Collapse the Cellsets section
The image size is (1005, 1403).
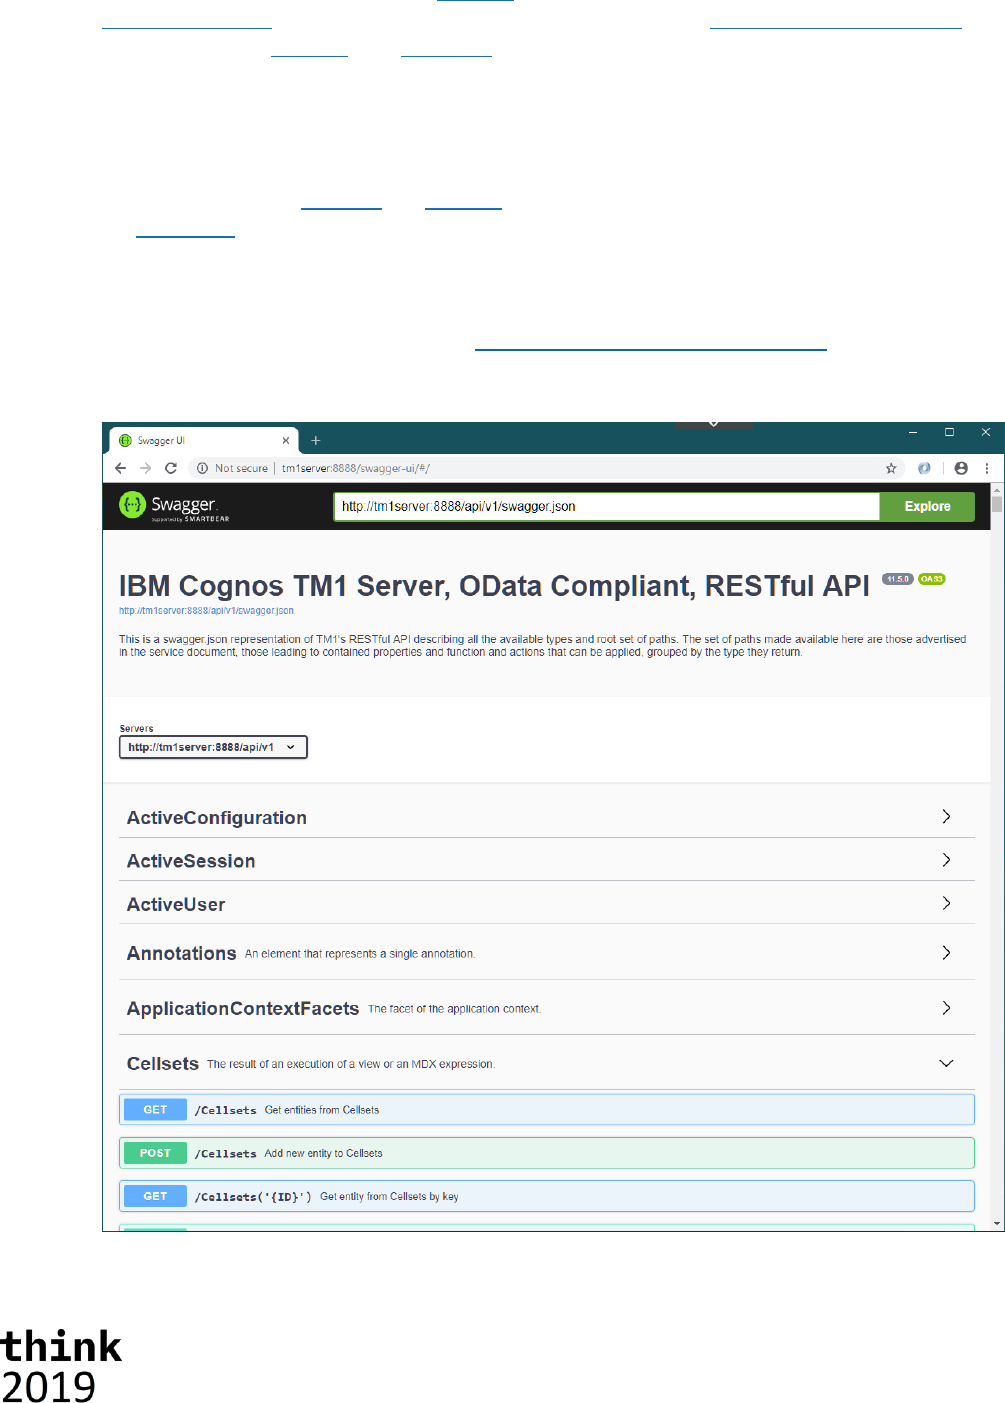[547, 1063]
